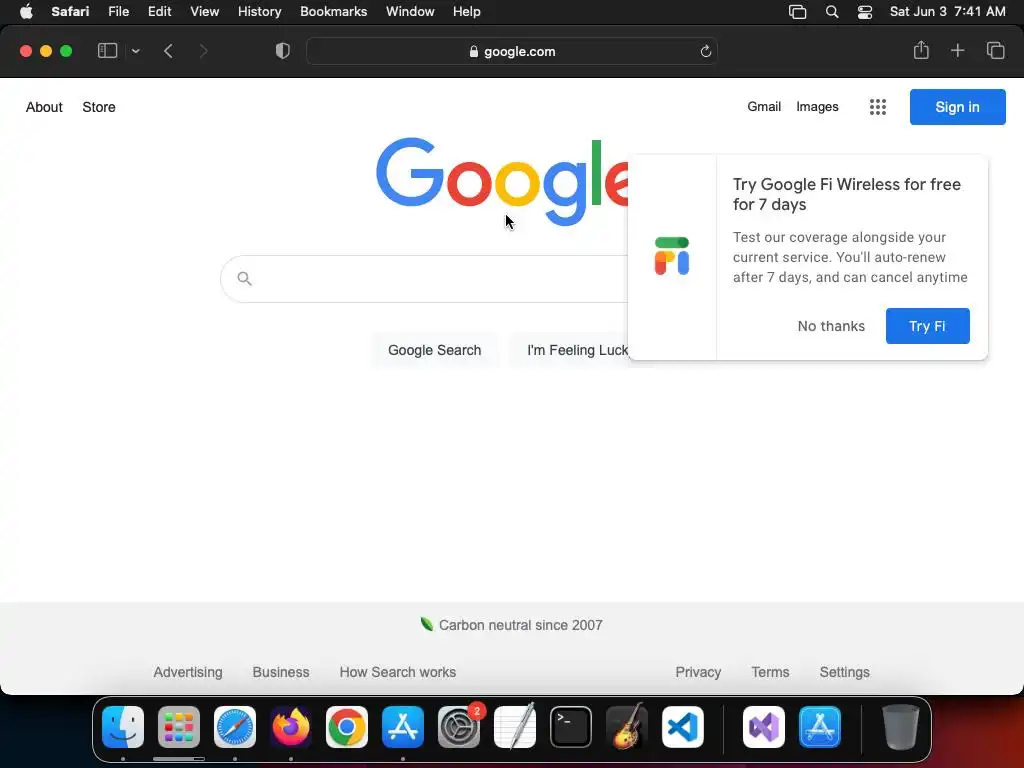Viewport: 1024px width, 768px height.
Task: Open the Store link
Action: [x=99, y=107]
